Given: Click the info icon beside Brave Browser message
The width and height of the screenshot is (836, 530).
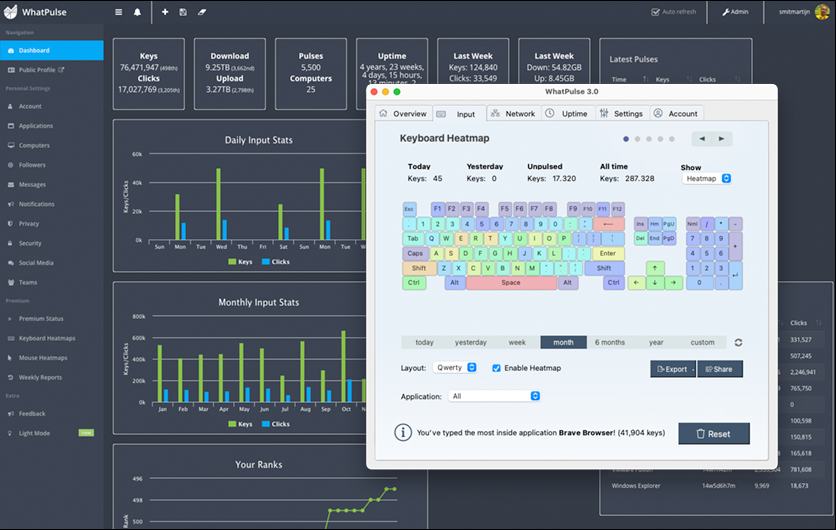Looking at the screenshot, I should [x=403, y=432].
